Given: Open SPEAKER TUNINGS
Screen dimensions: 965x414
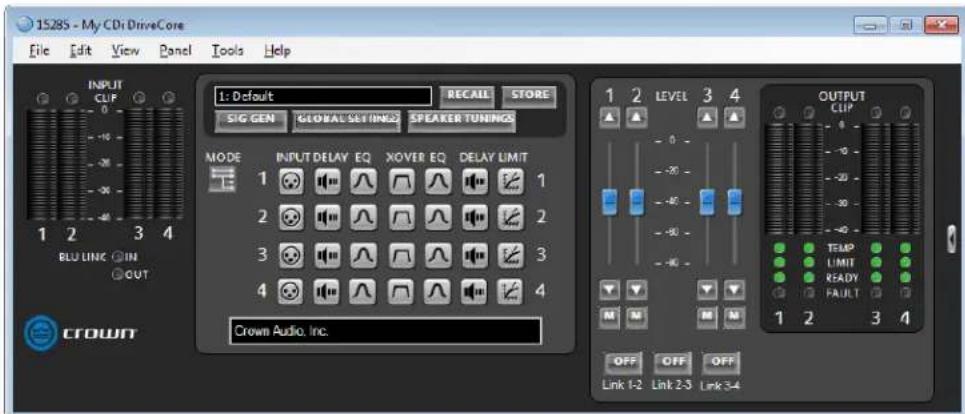Looking at the screenshot, I should (462, 121).
